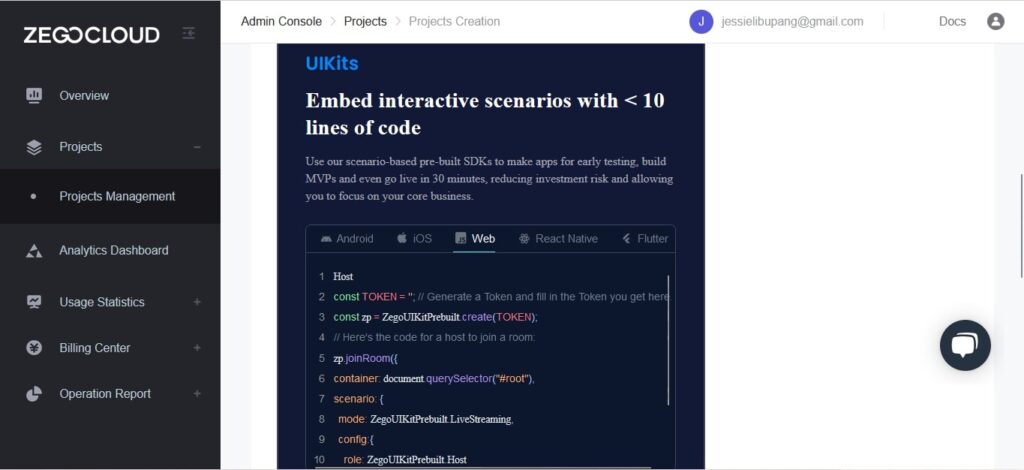1024x470 pixels.
Task: Select the Flutter code tab
Action: tap(645, 239)
